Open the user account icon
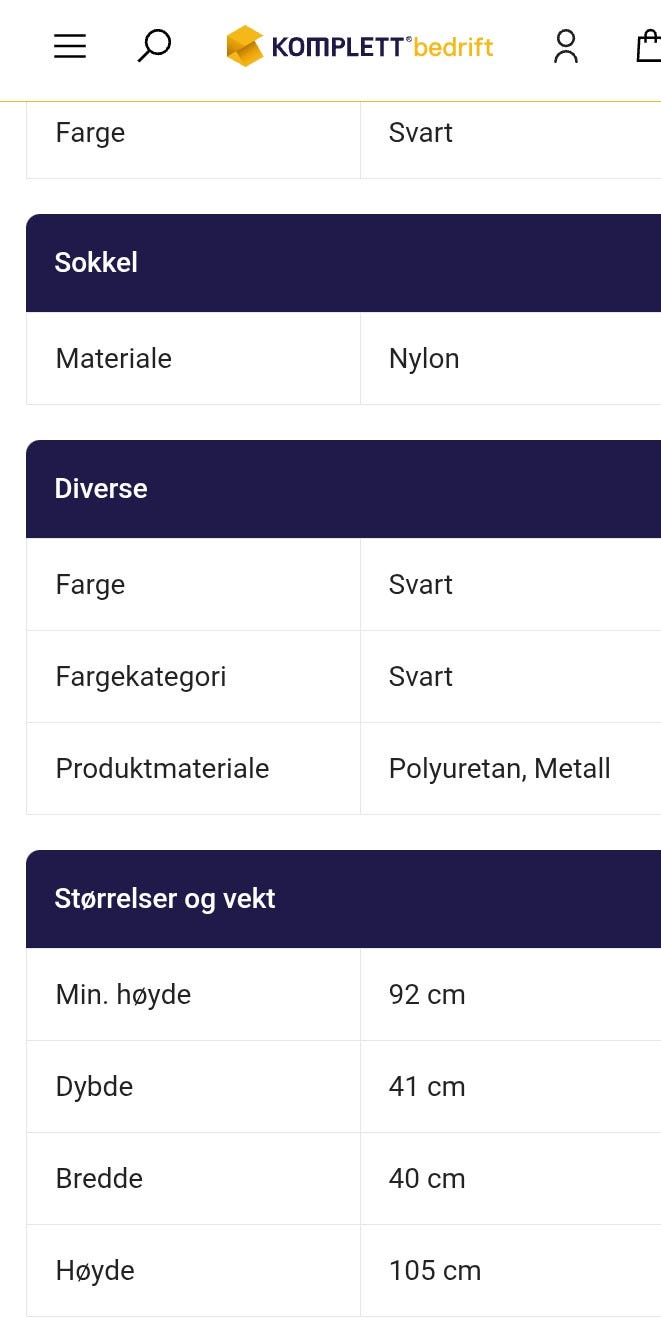This screenshot has height=1343, width=661. pos(566,46)
